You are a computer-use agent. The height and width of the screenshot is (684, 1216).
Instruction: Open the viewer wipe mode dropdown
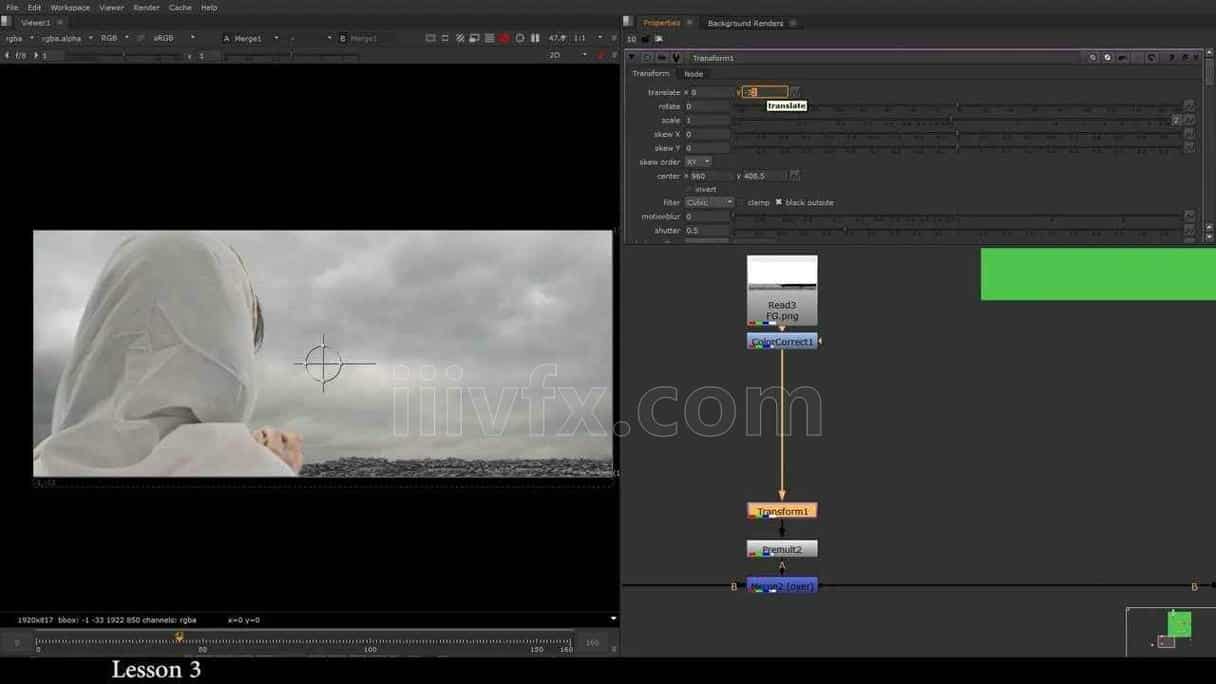point(310,38)
